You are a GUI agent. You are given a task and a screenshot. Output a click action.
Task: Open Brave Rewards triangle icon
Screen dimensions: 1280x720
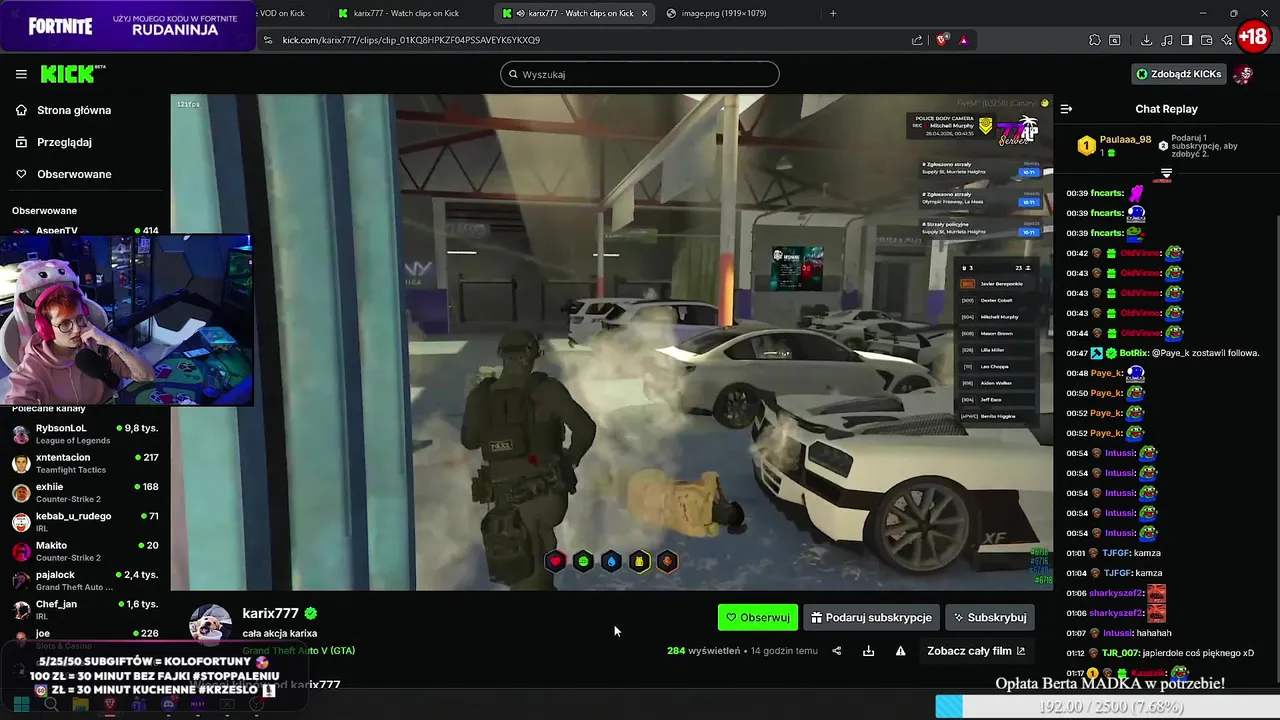pyautogui.click(x=963, y=40)
